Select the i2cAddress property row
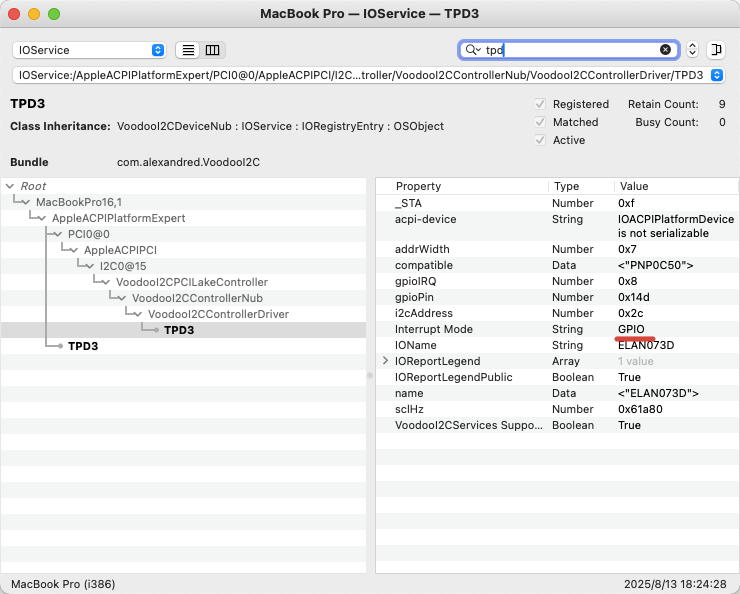The image size is (740, 594). pos(557,313)
